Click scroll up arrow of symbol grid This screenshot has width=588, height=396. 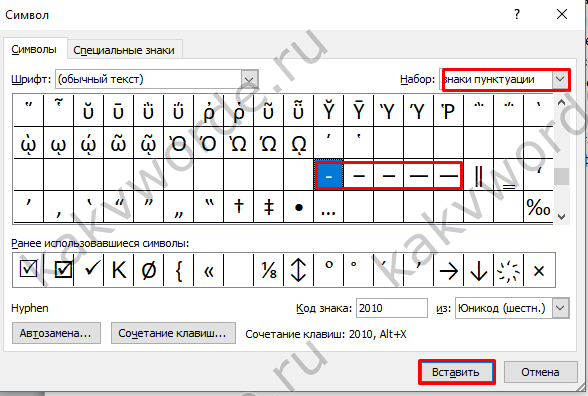[x=561, y=103]
